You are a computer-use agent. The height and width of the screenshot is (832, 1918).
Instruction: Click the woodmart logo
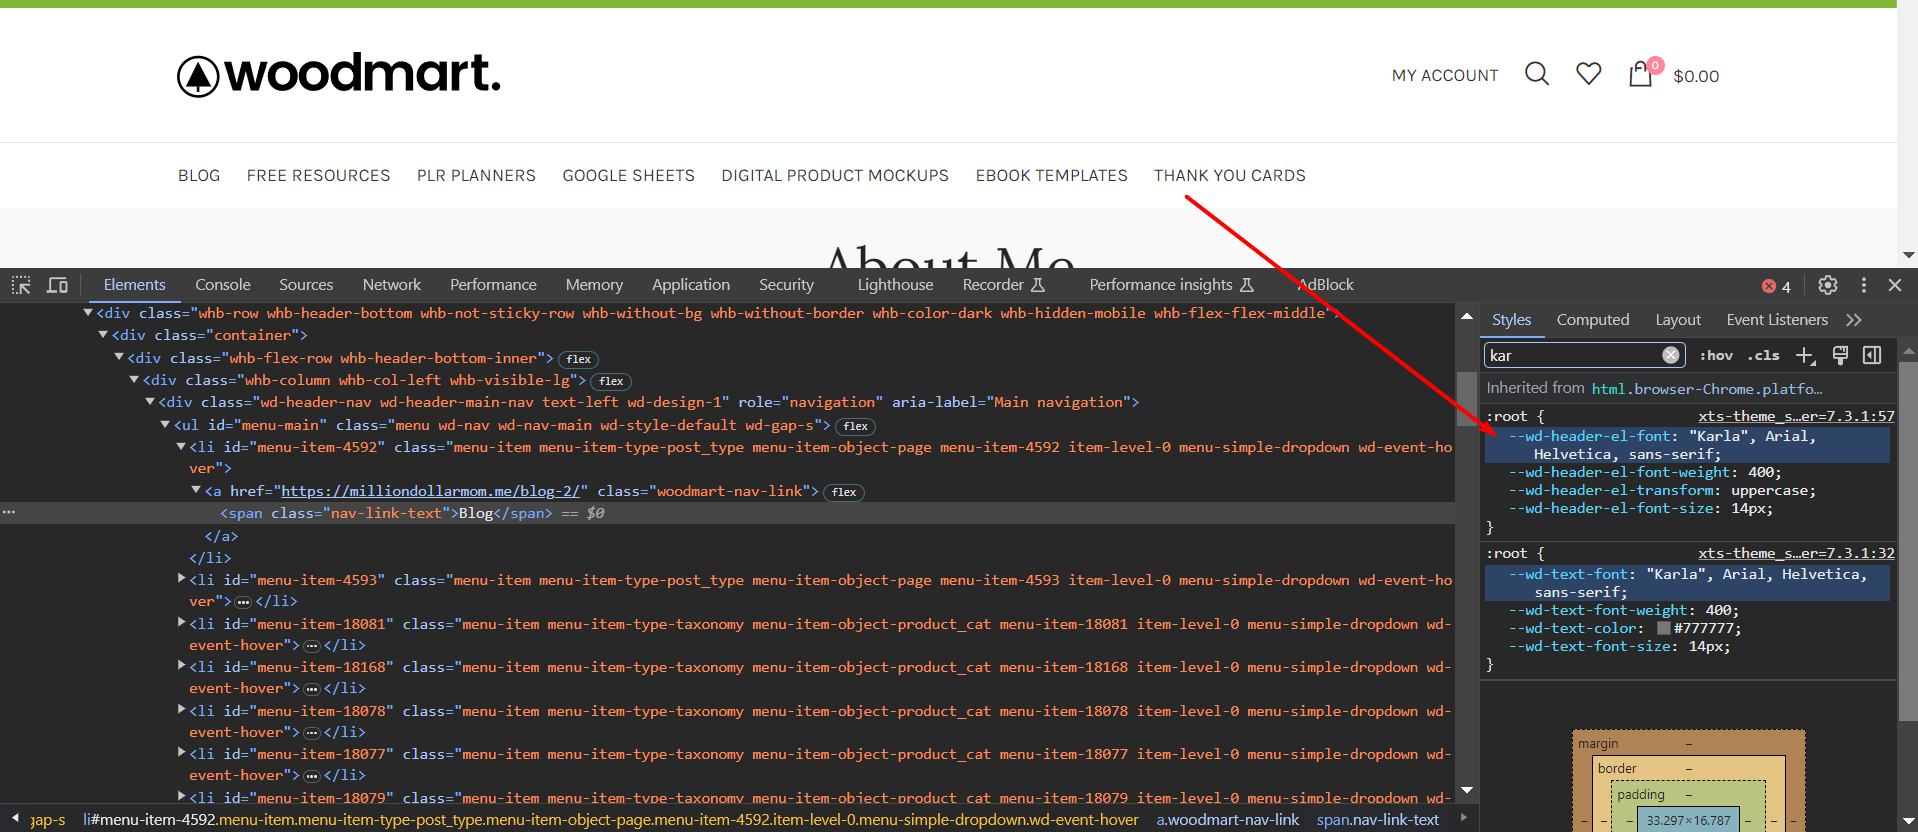pos(339,75)
